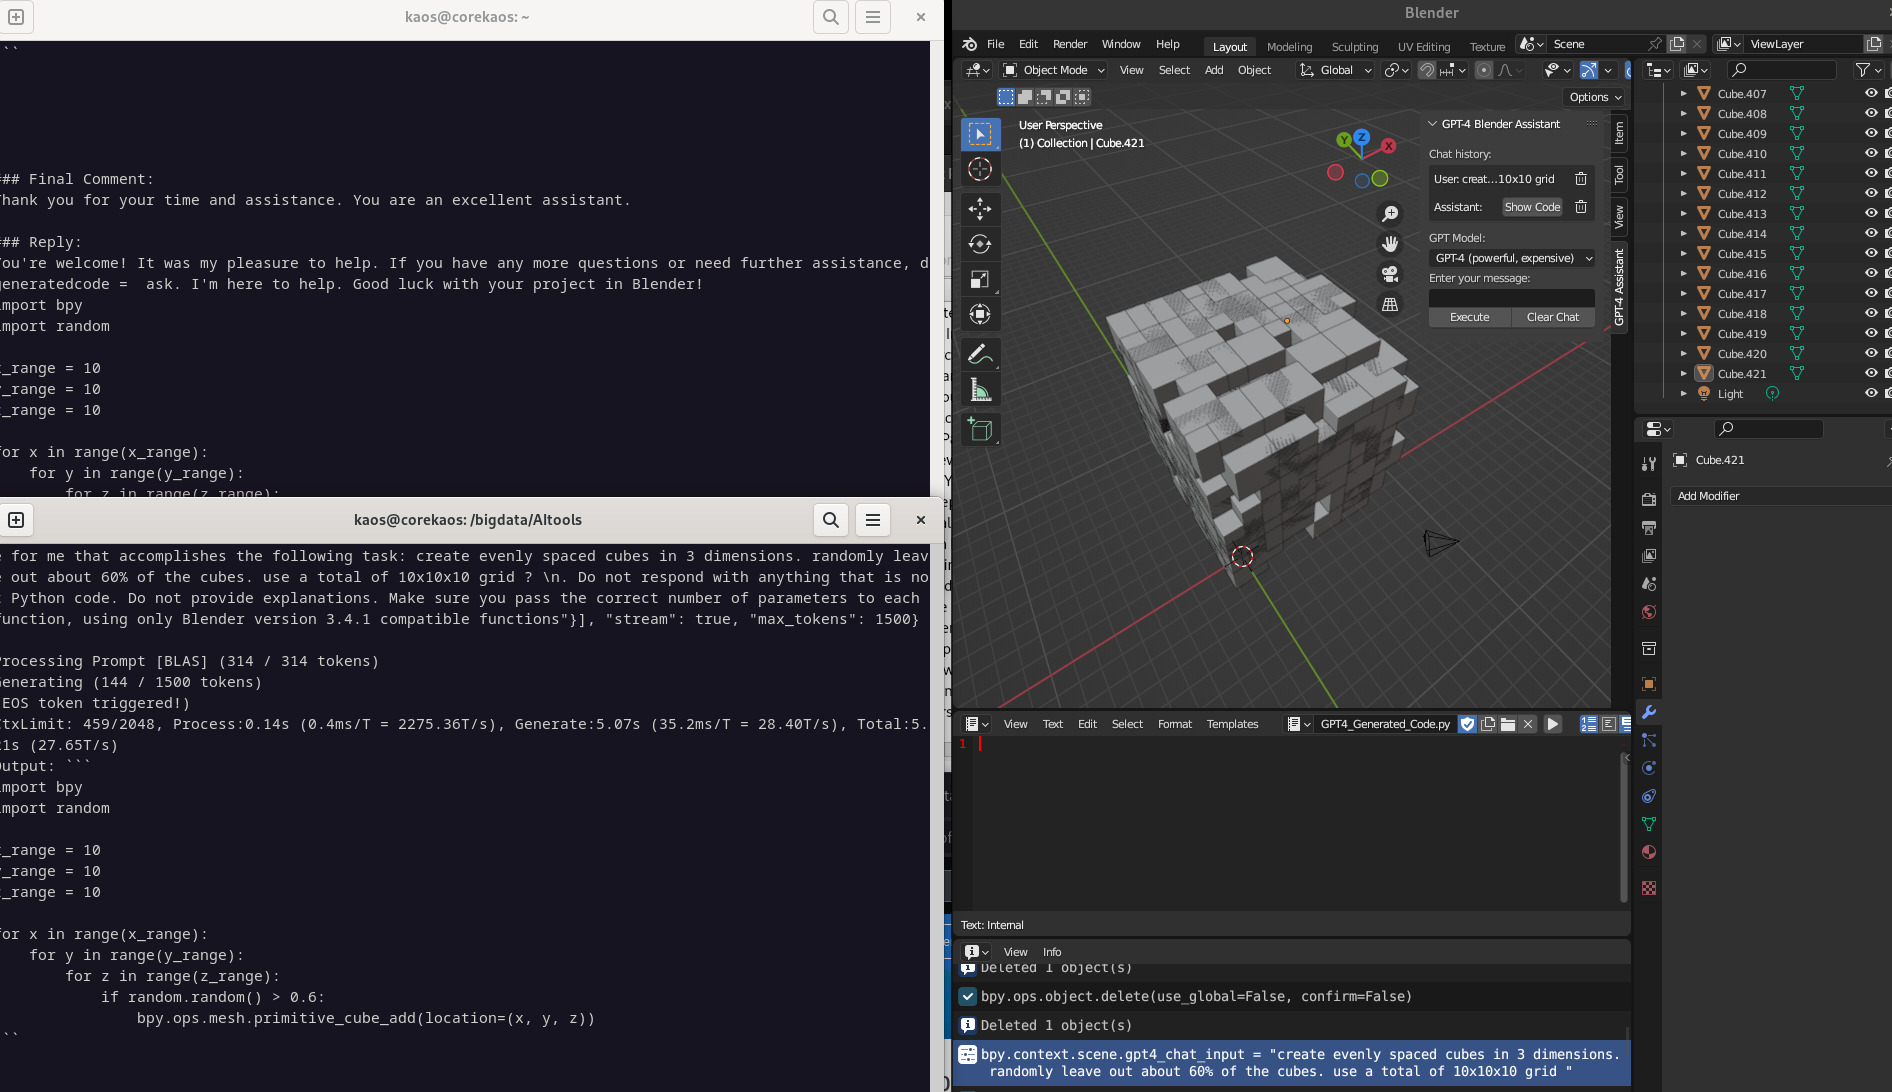Open Output properties tab
Screen dimensions: 1892x1092
pos(1649,527)
